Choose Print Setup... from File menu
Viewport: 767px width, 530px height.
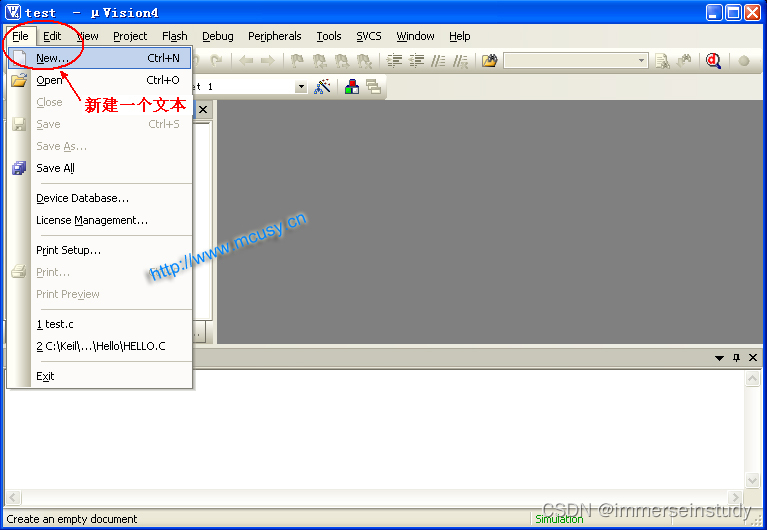[x=100, y=250]
